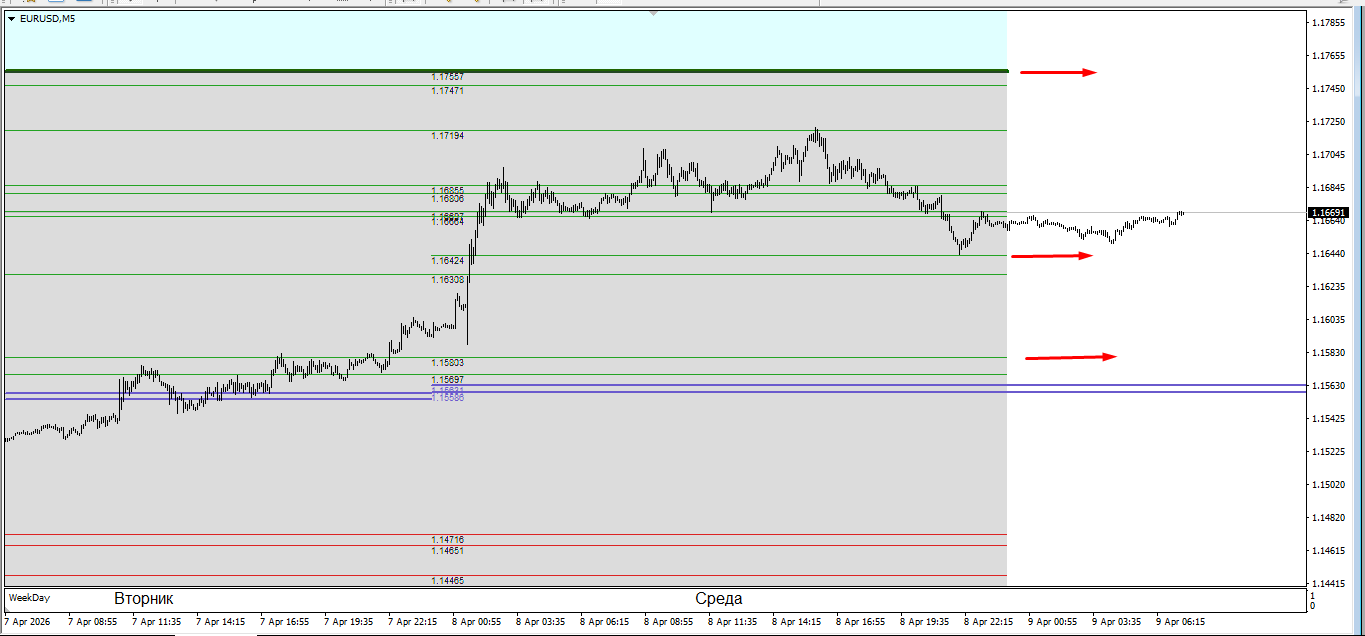Image resolution: width=1365 pixels, height=636 pixels.
Task: Click the 1.14465 bottom level label
Action: tap(447, 581)
